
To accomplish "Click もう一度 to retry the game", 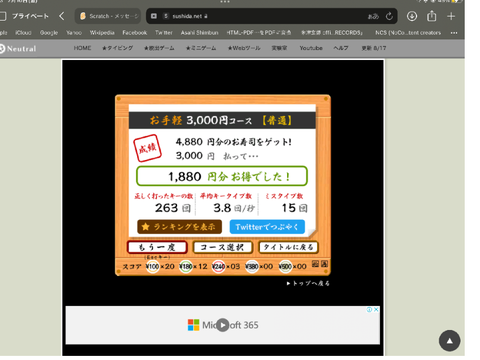I will [157, 247].
